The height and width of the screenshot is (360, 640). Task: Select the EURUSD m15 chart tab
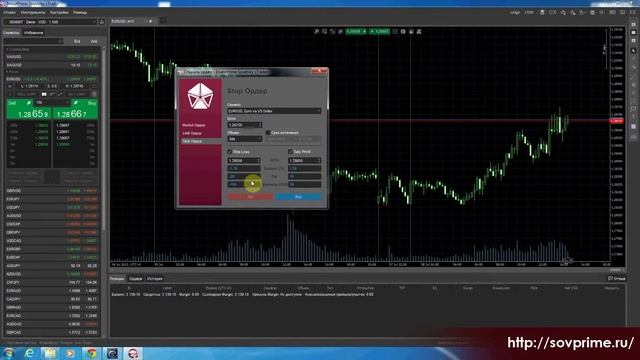click(x=123, y=21)
